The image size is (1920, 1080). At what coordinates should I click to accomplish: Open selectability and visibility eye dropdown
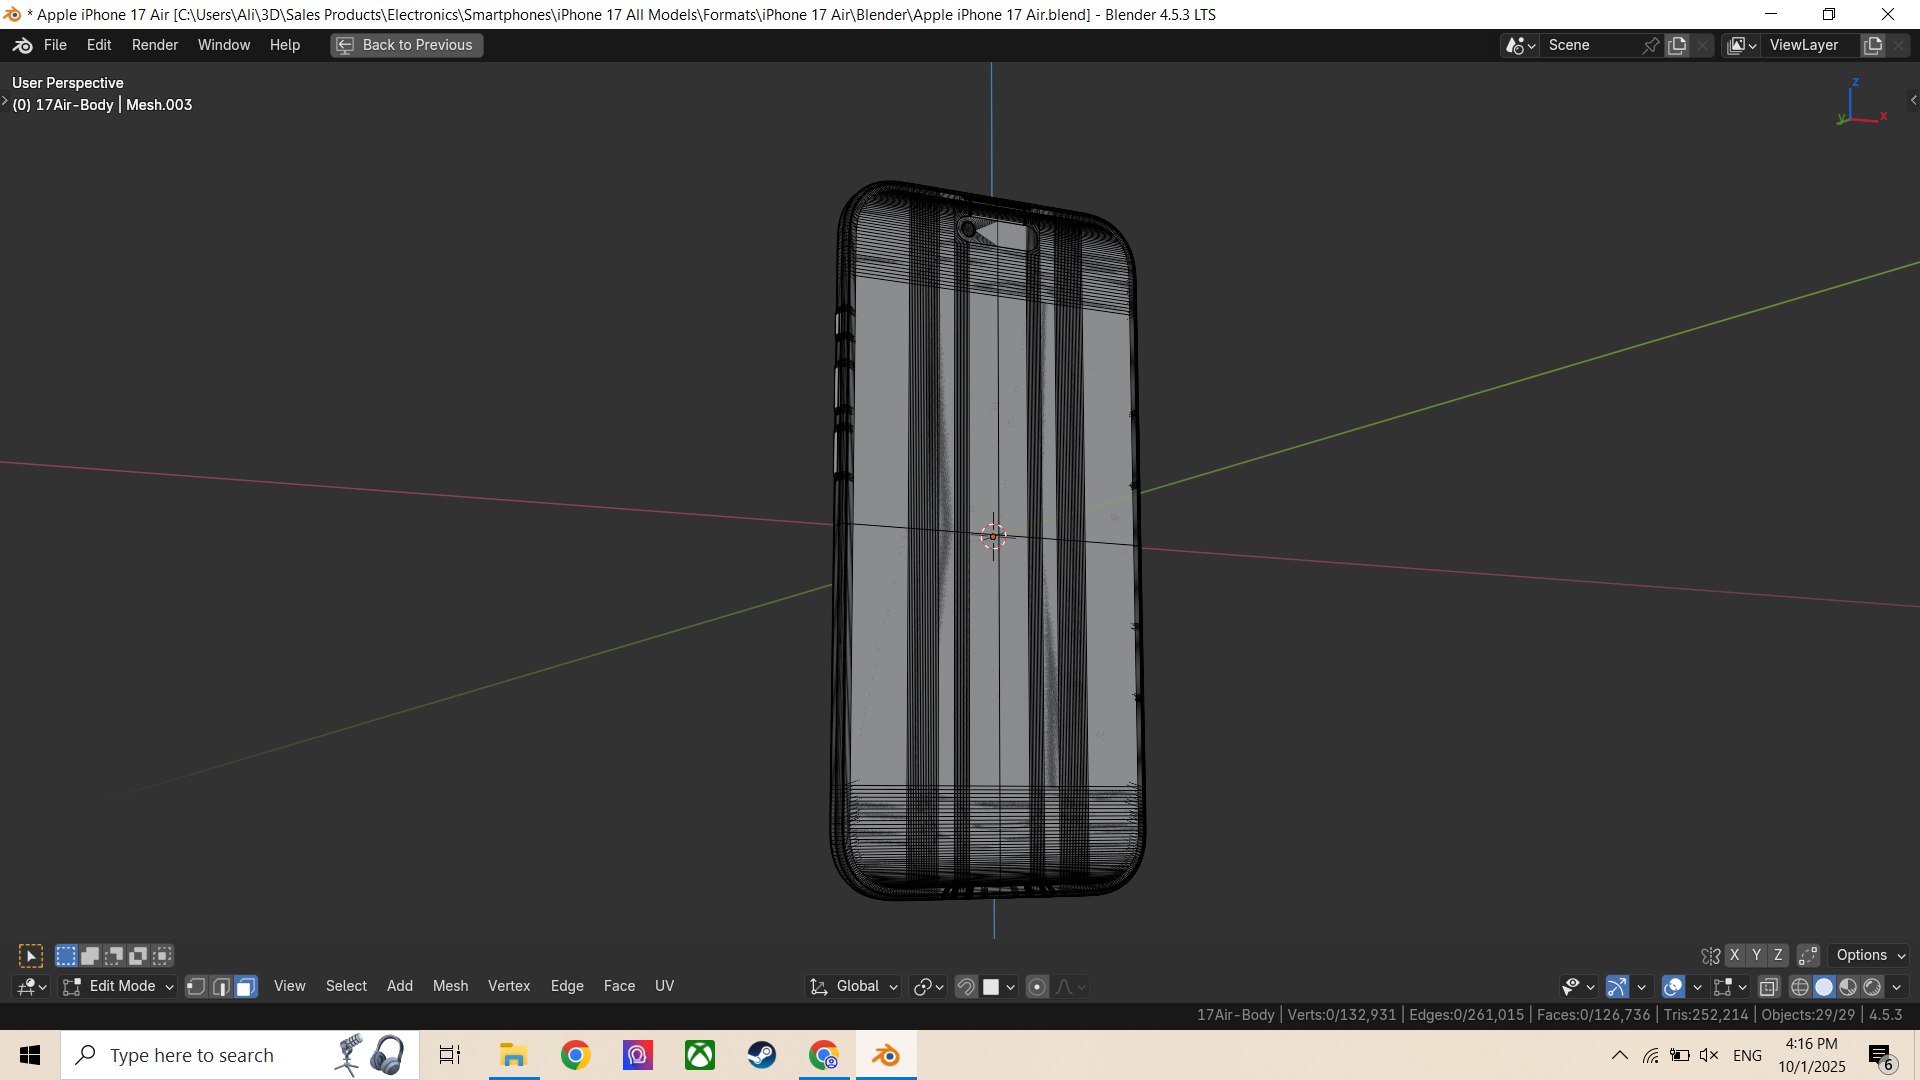(x=1578, y=987)
